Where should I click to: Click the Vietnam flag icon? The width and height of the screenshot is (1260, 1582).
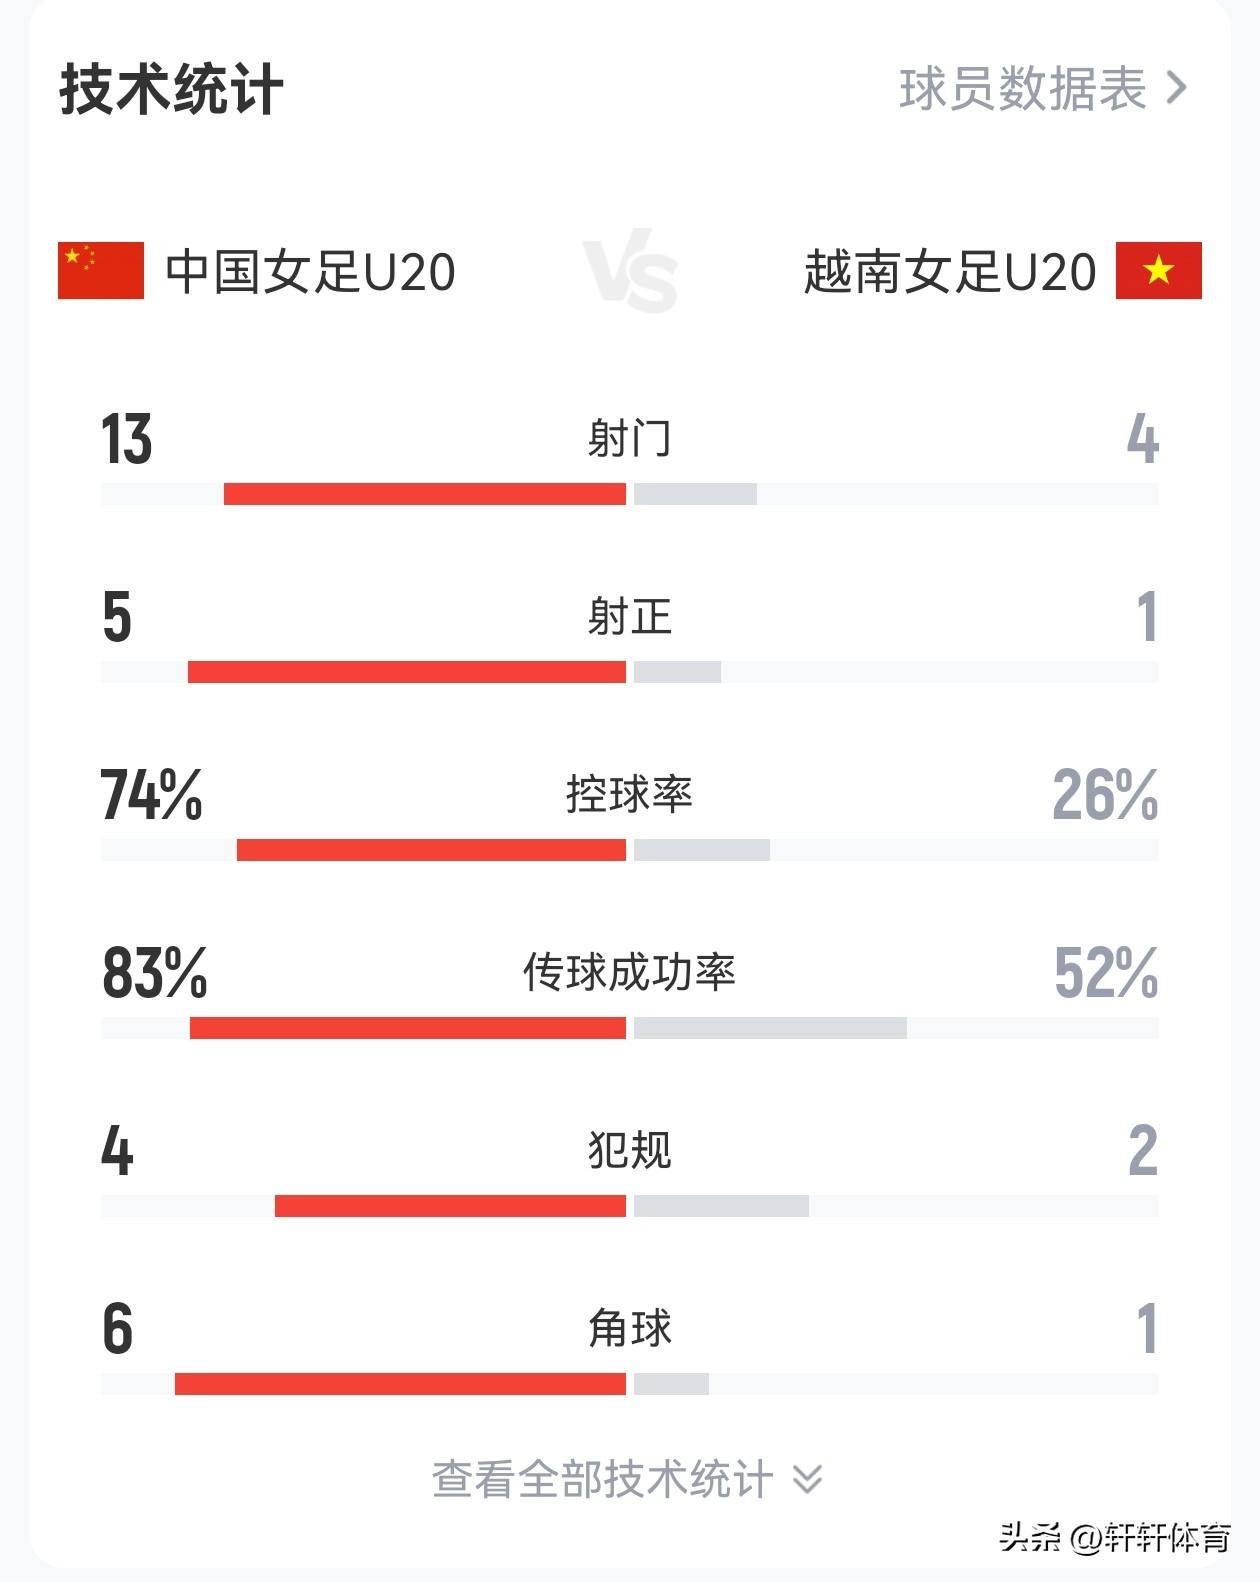tap(1158, 271)
